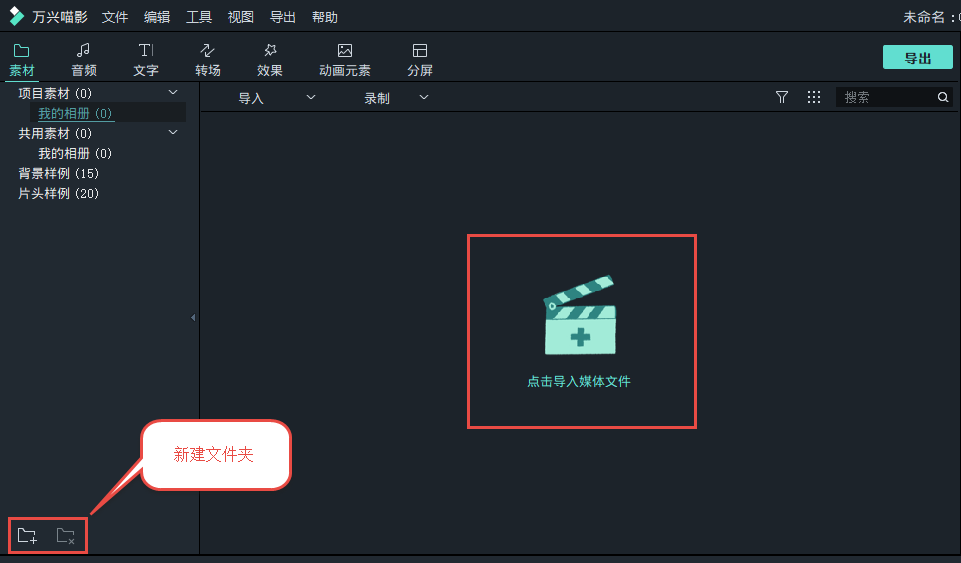Viewport: 961px width, 563px height.
Task: Click the new folder icon
Action: pos(27,535)
